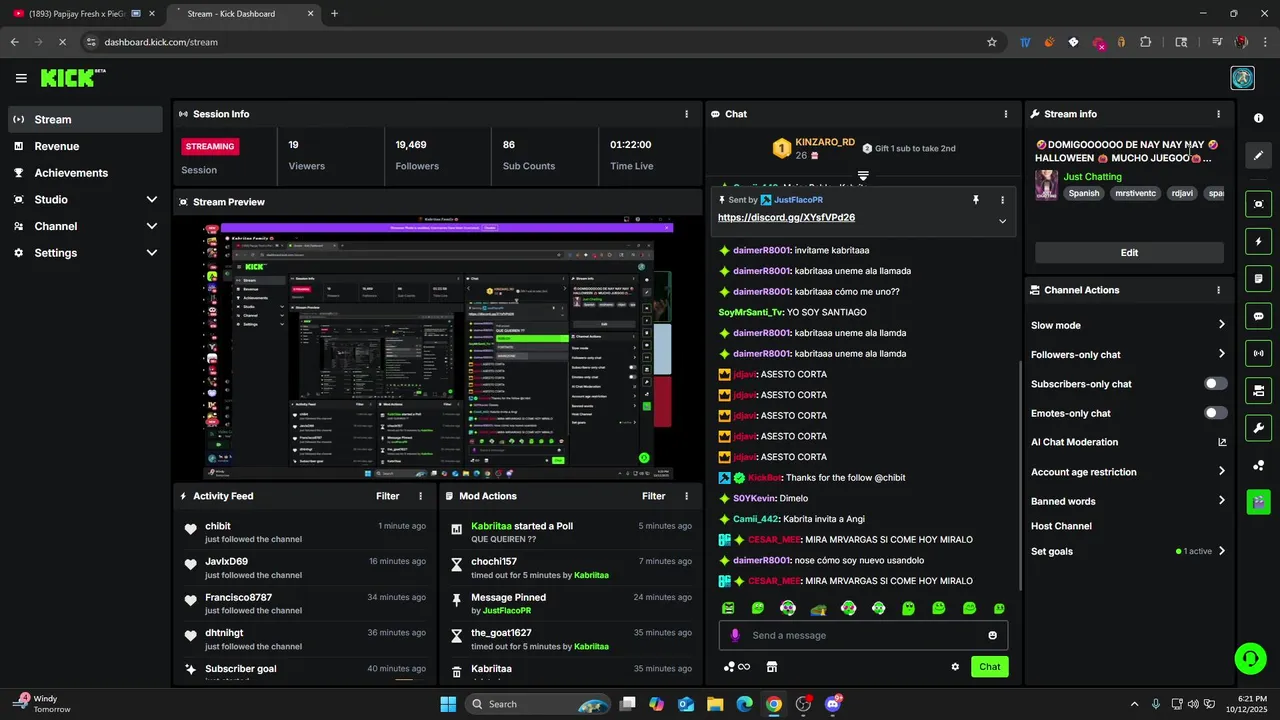This screenshot has width=1280, height=720.
Task: Click the points bubbles icon in right sidebar
Action: [x=1258, y=465]
